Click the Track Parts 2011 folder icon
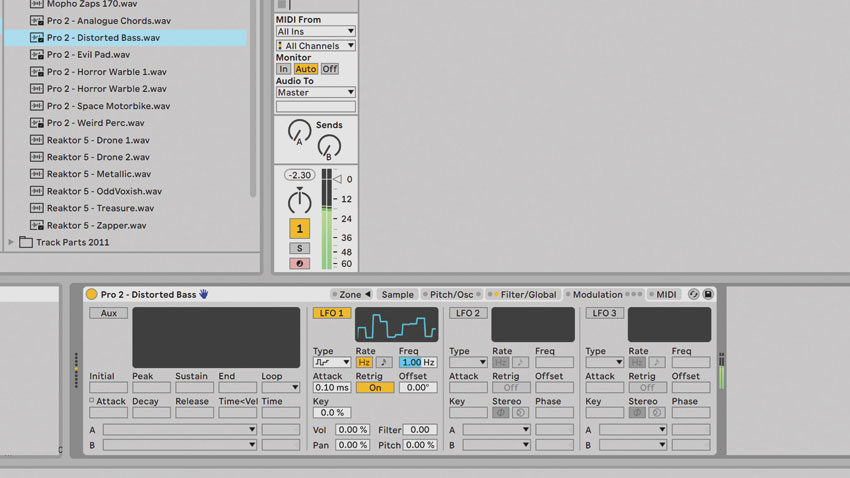Screen dimensions: 850x478 [26, 242]
